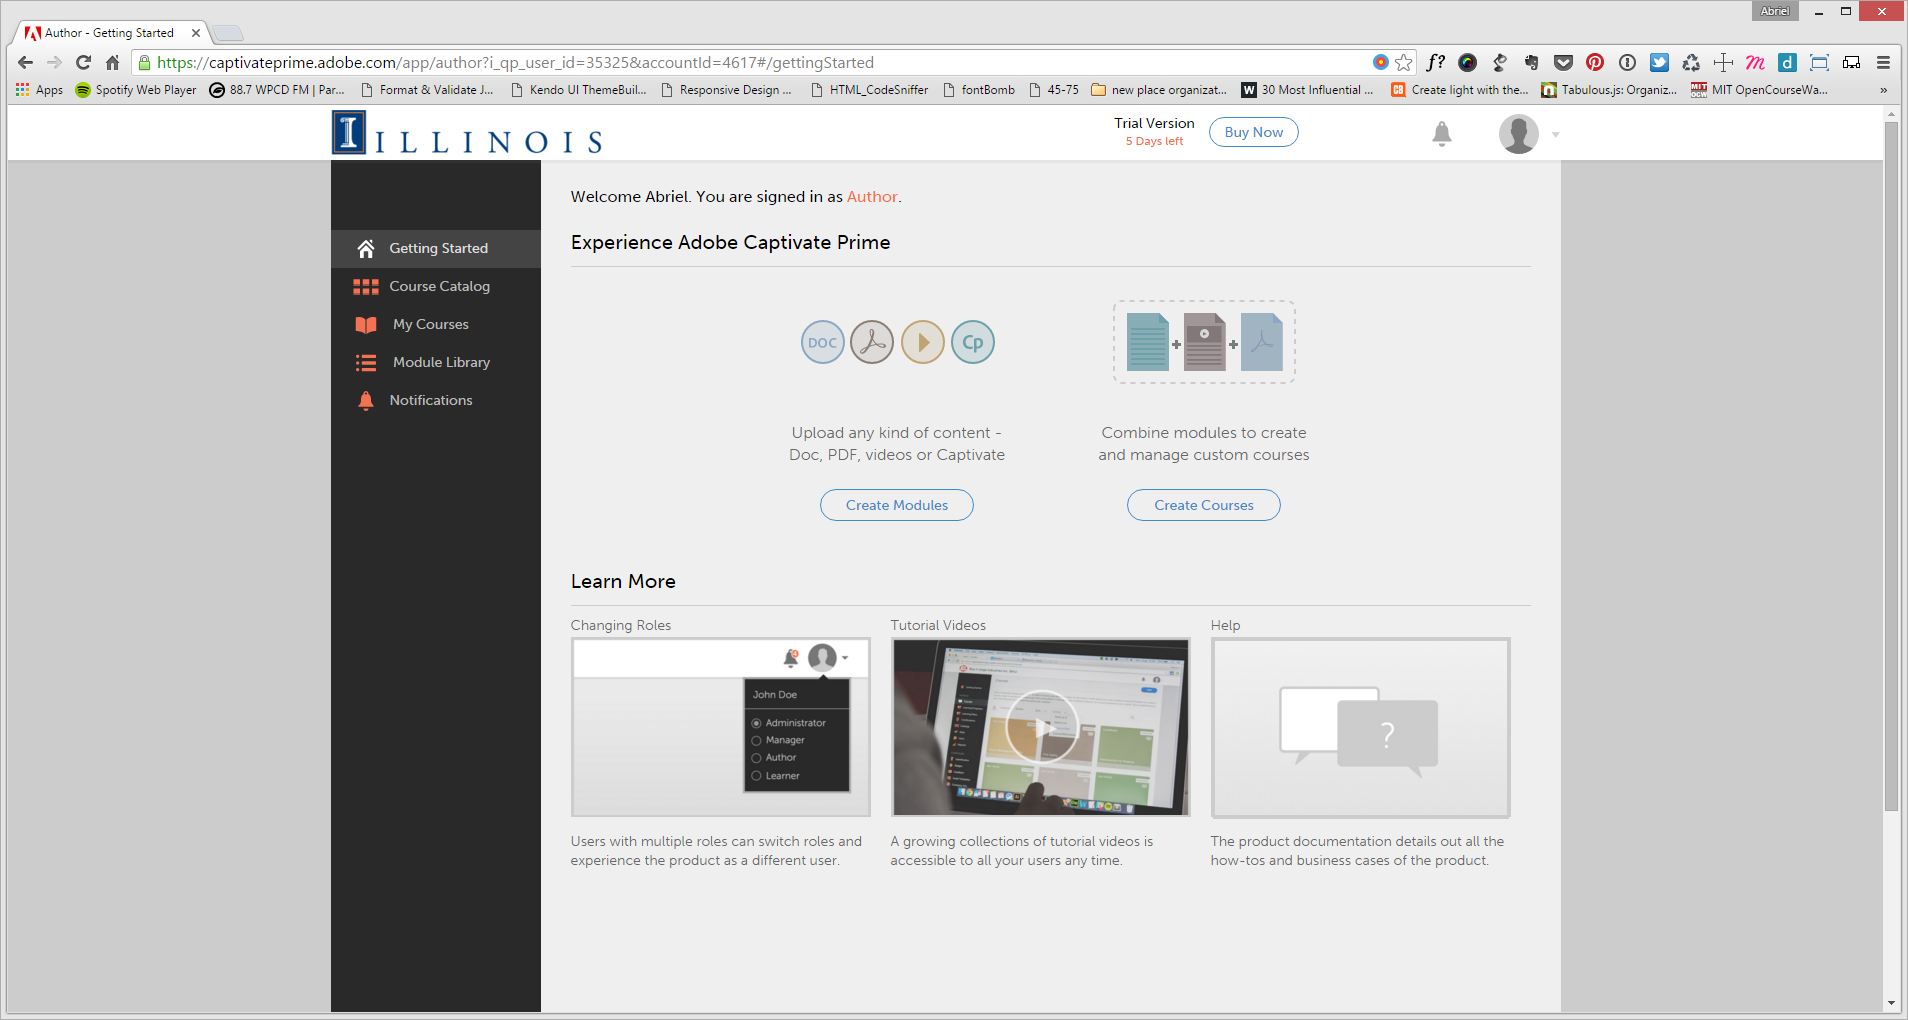
Task: Open the Help documentation thumbnail
Action: [1361, 728]
